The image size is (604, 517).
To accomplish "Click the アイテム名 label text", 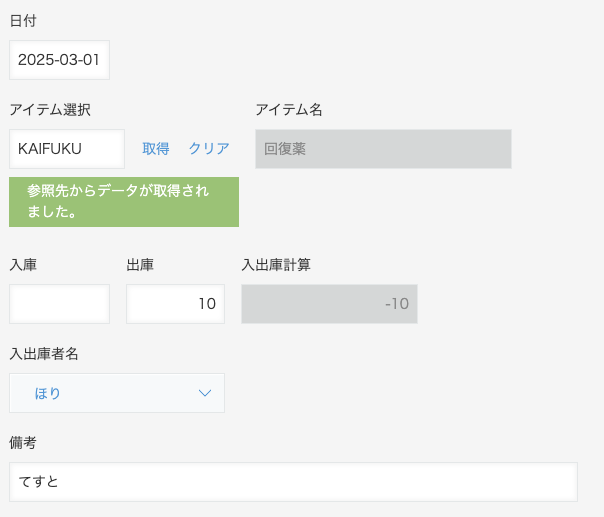I will pos(289,110).
